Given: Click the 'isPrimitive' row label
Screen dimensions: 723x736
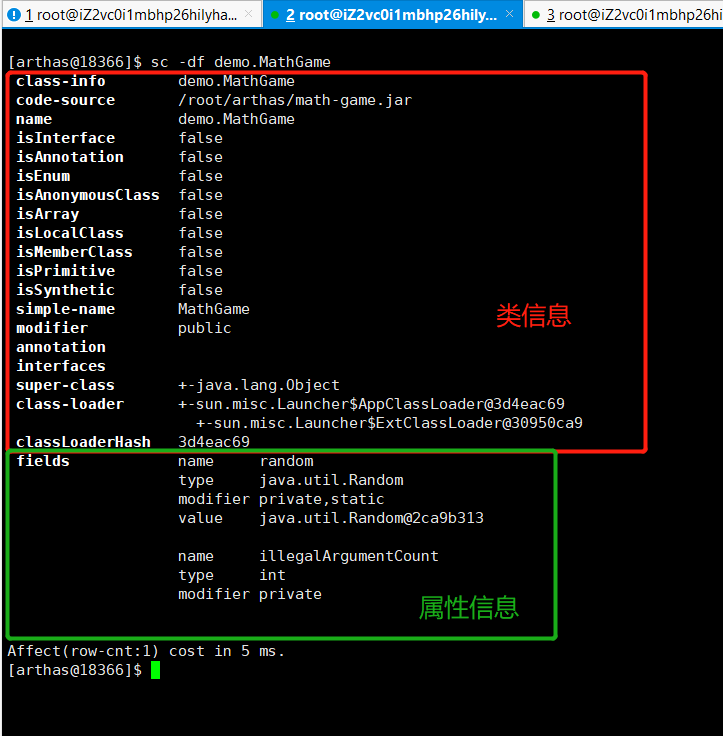Looking at the screenshot, I should click(x=66, y=271).
